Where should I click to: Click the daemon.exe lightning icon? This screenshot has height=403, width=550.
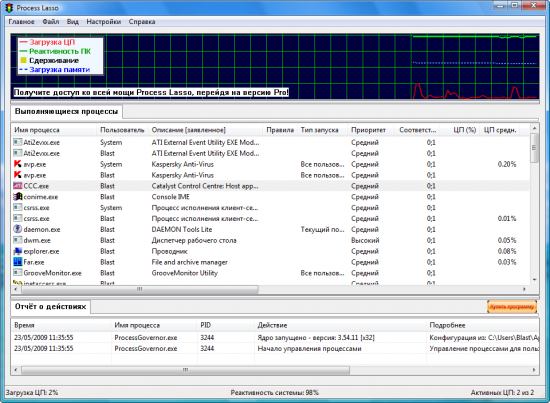click(18, 229)
